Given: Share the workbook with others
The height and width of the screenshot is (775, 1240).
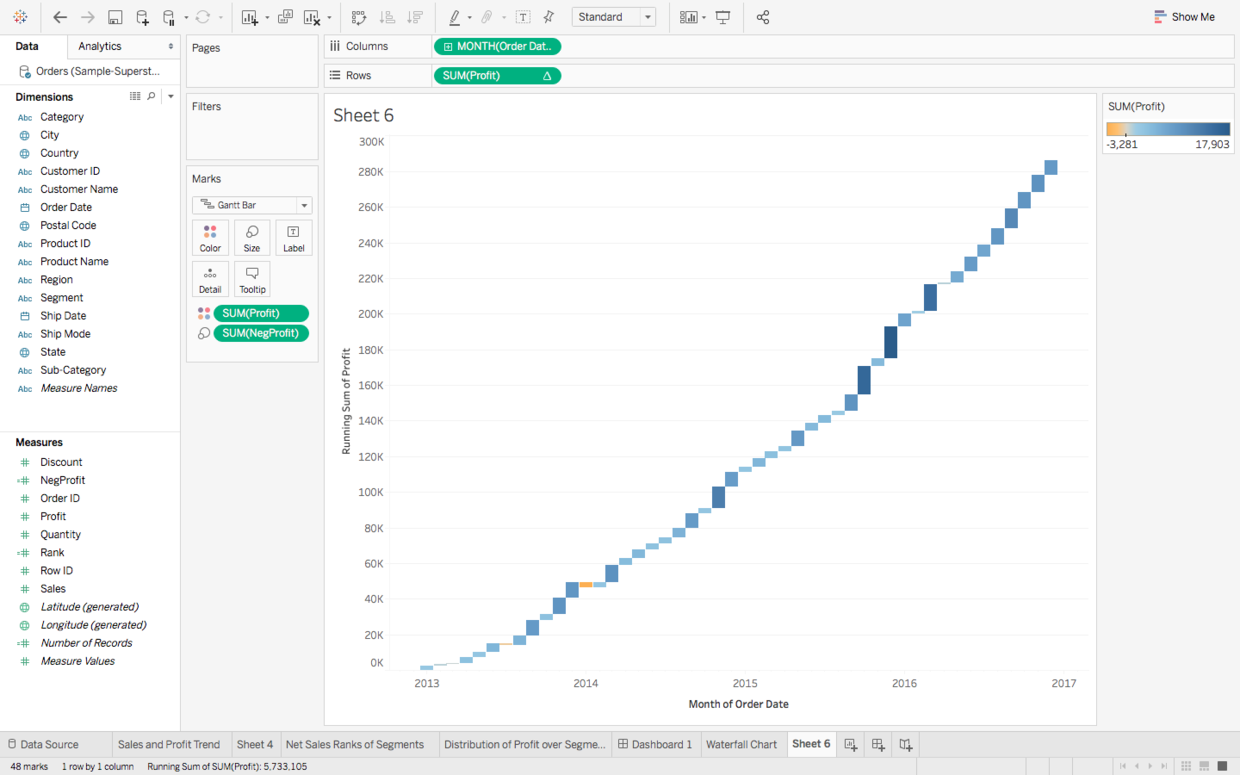Looking at the screenshot, I should (763, 17).
